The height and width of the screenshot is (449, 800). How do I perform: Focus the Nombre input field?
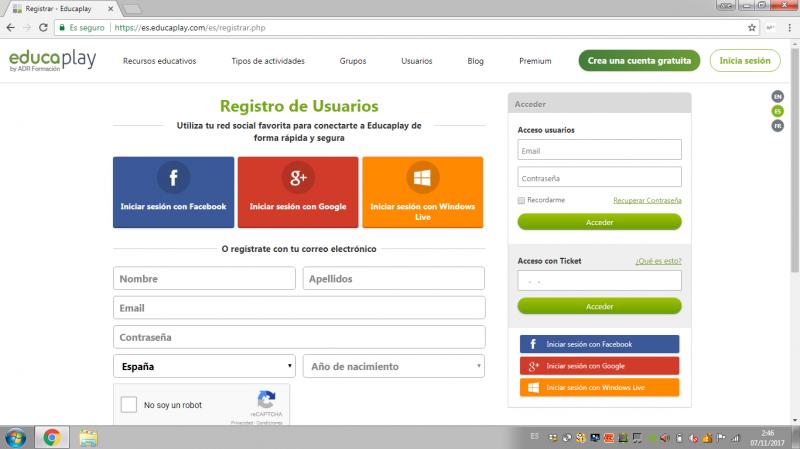coord(204,279)
